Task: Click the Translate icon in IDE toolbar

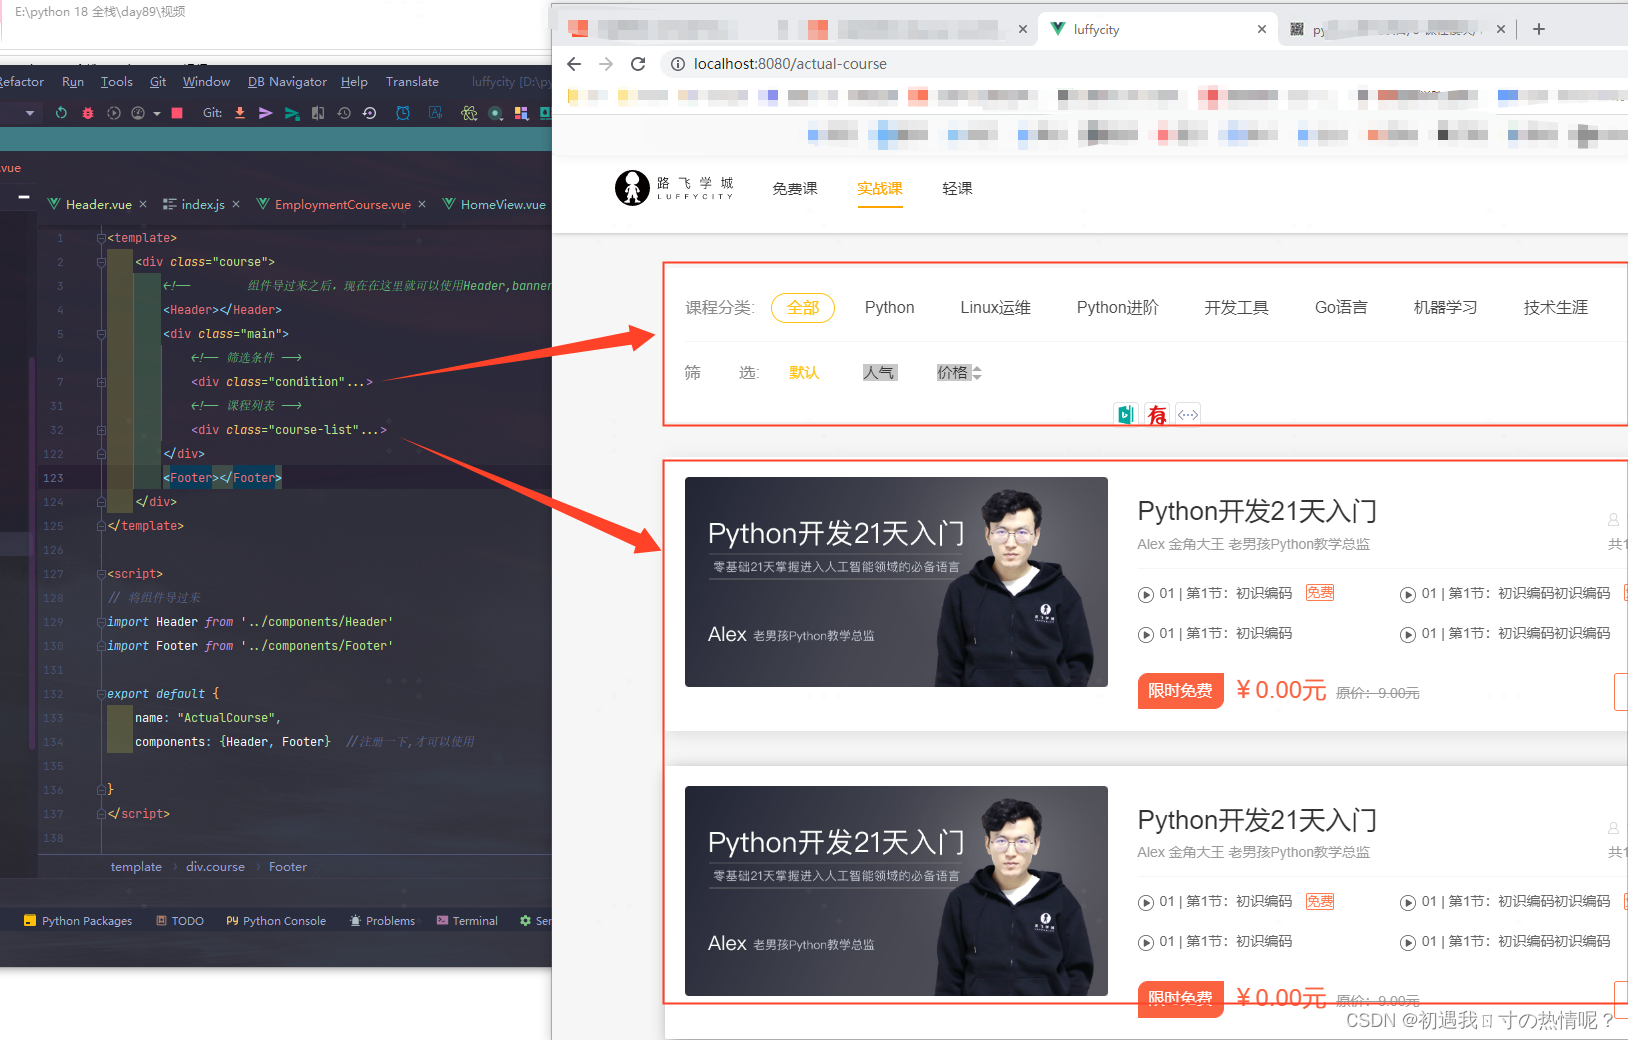Action: coord(436,113)
